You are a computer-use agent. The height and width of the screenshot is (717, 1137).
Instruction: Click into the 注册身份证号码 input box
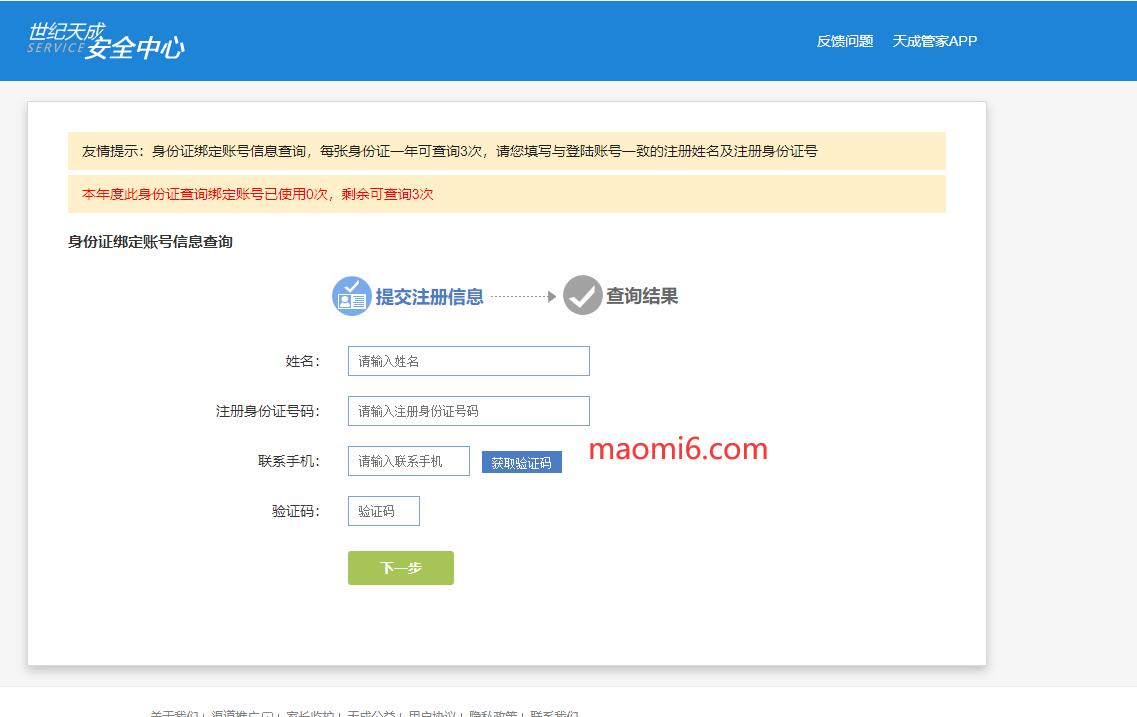(468, 411)
